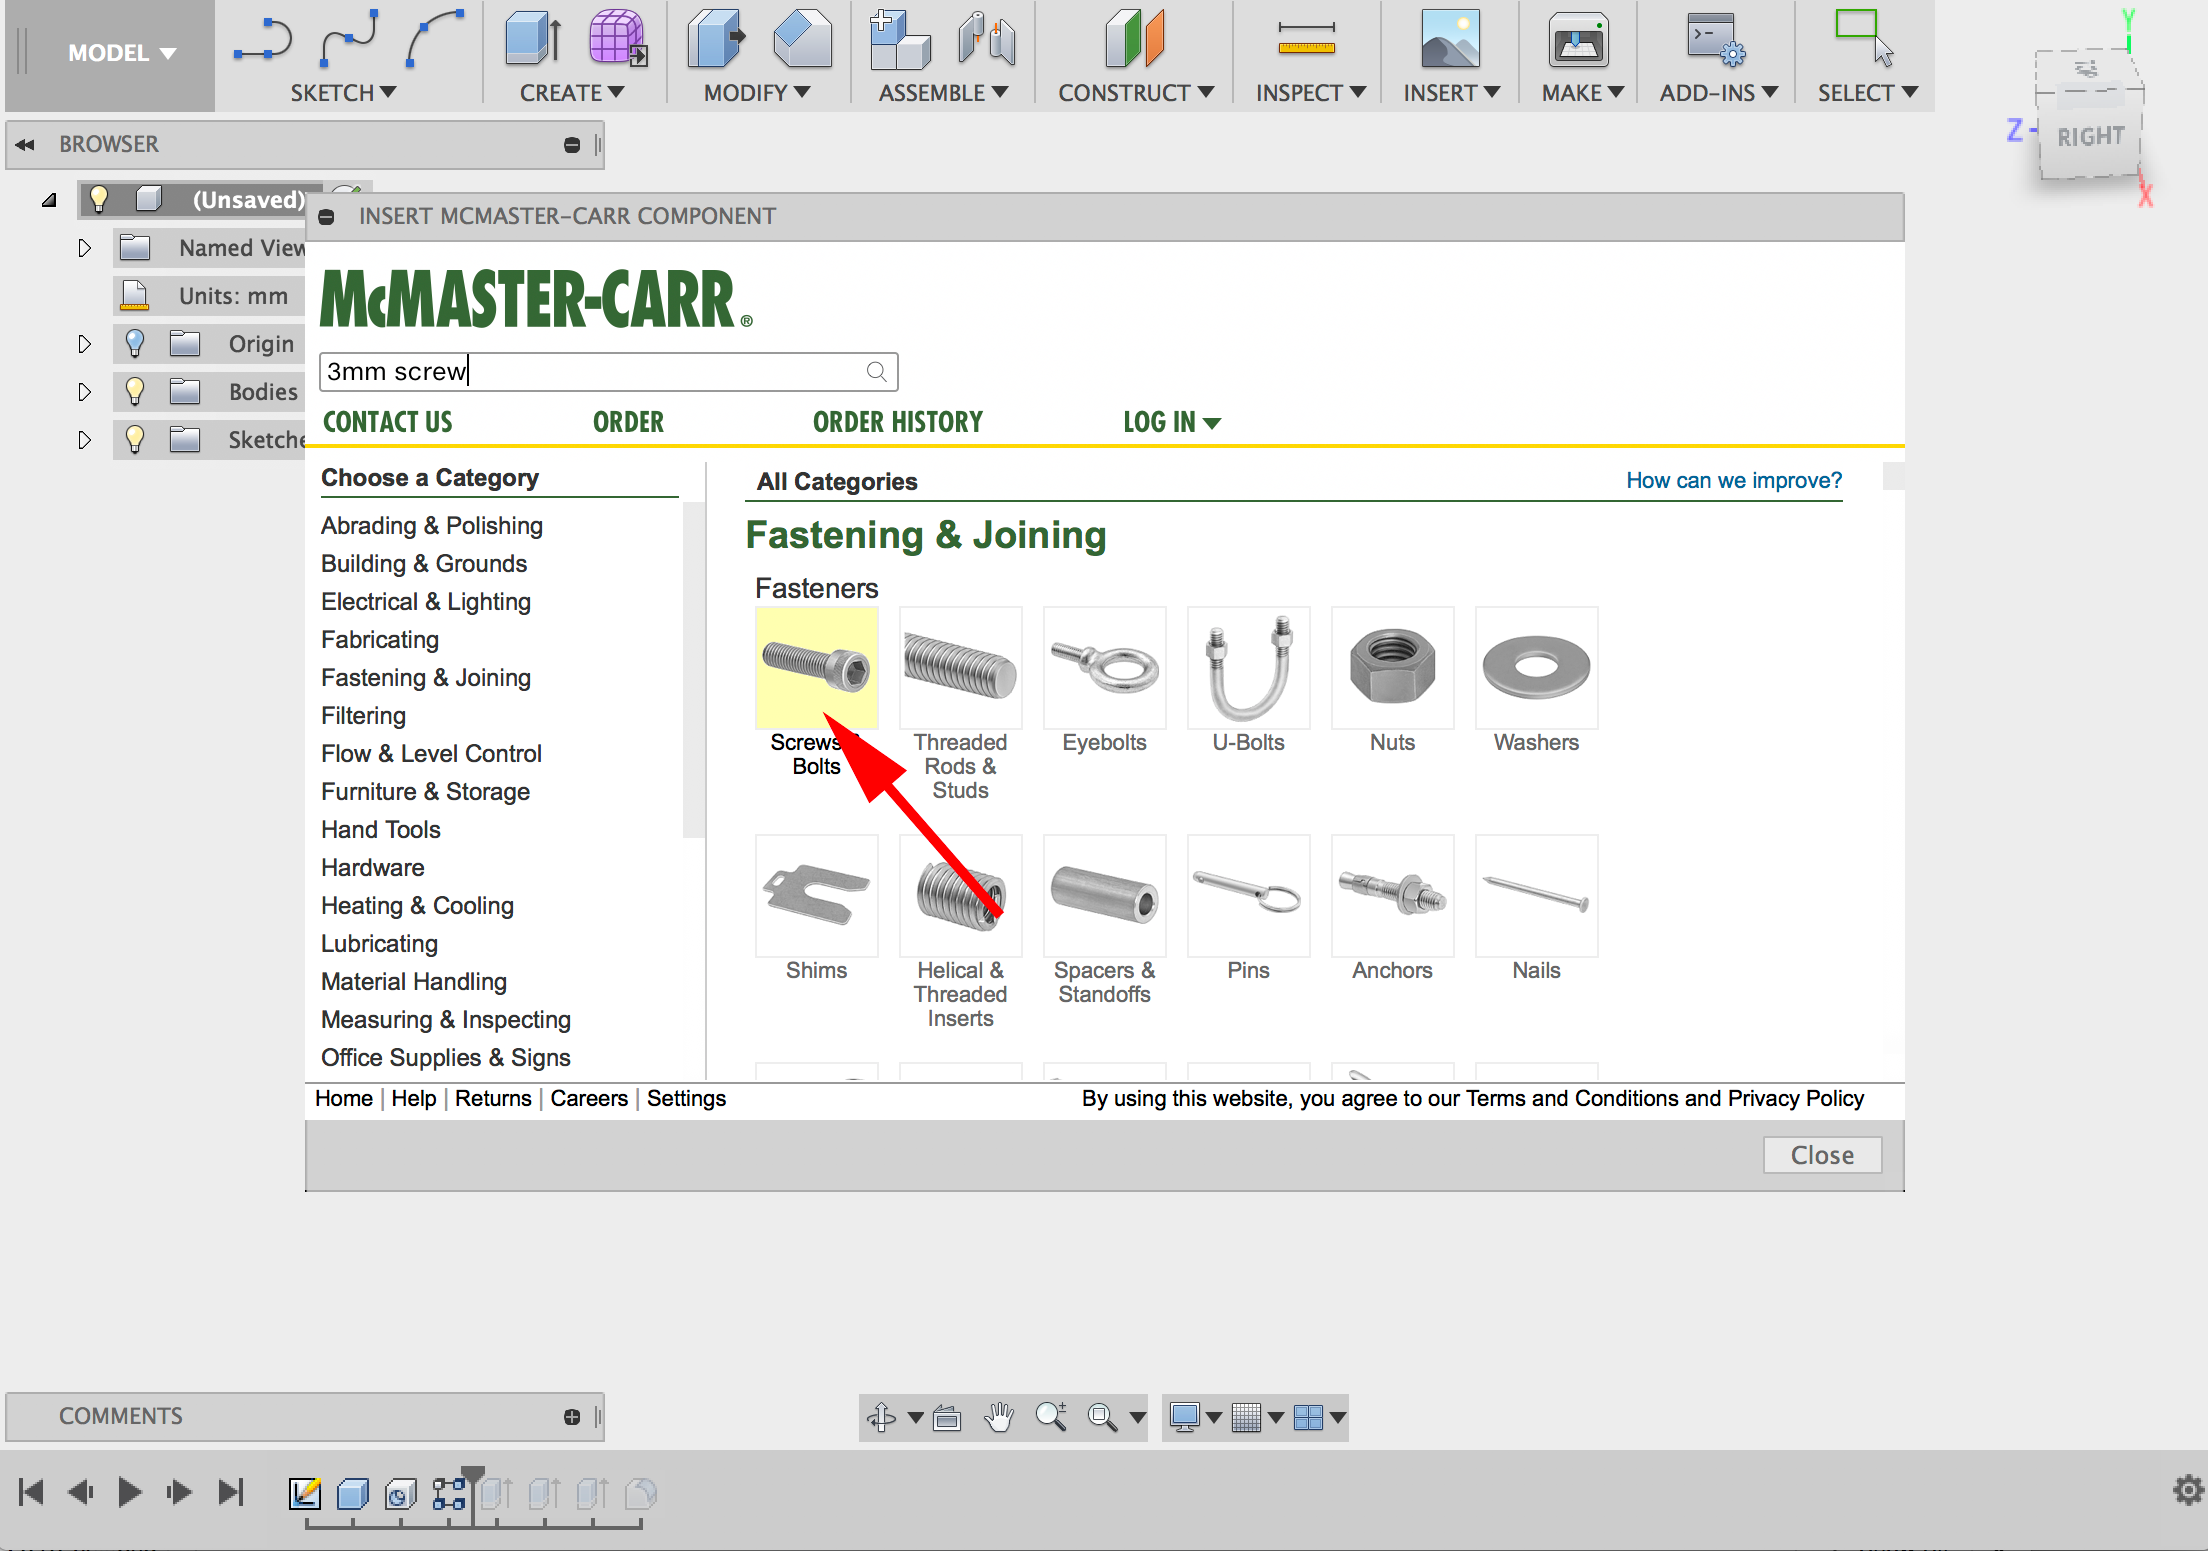The height and width of the screenshot is (1551, 2208).
Task: Toggle visibility bulb of Sketches folder
Action: pos(135,439)
